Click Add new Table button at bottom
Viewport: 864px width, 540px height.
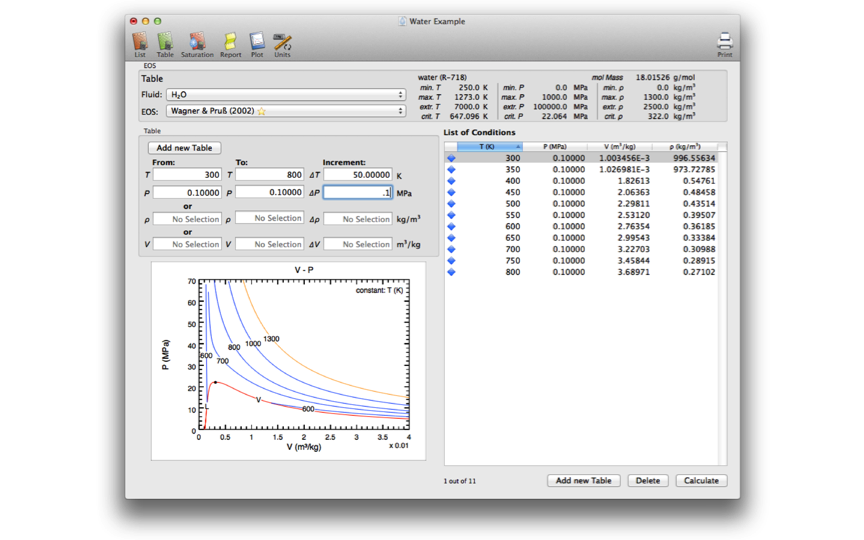[x=584, y=480]
